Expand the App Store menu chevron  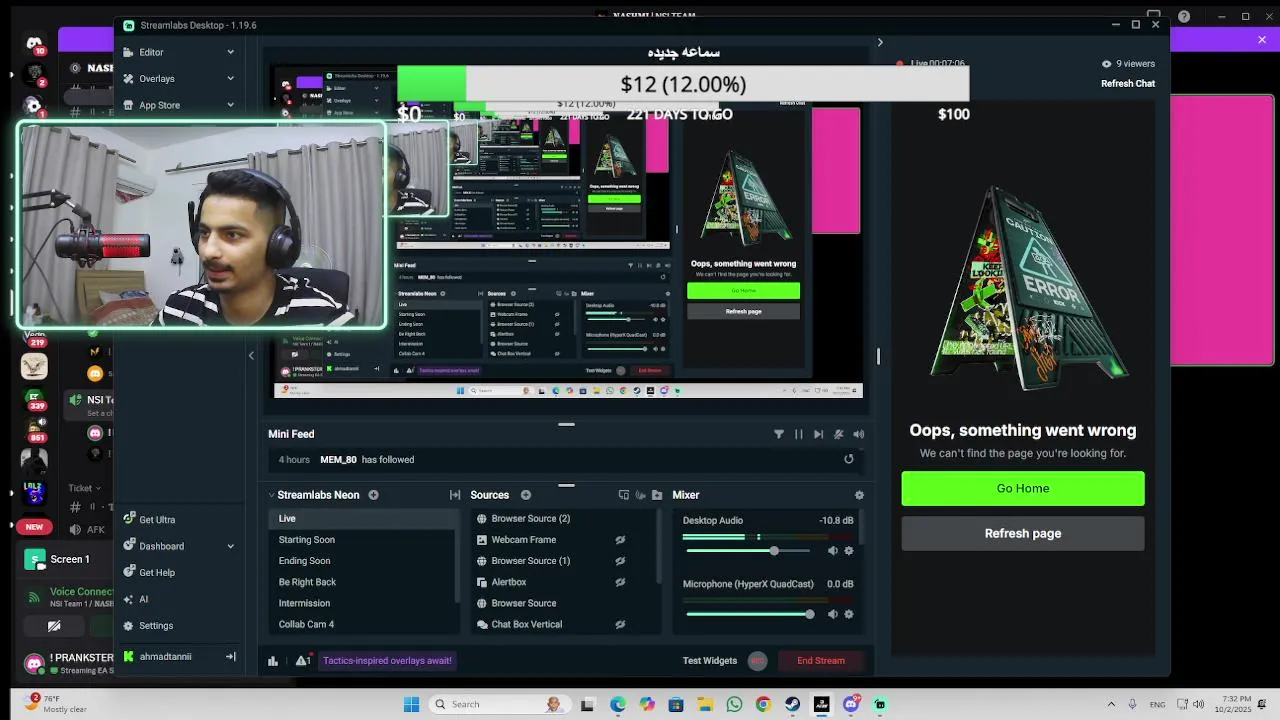(x=230, y=105)
